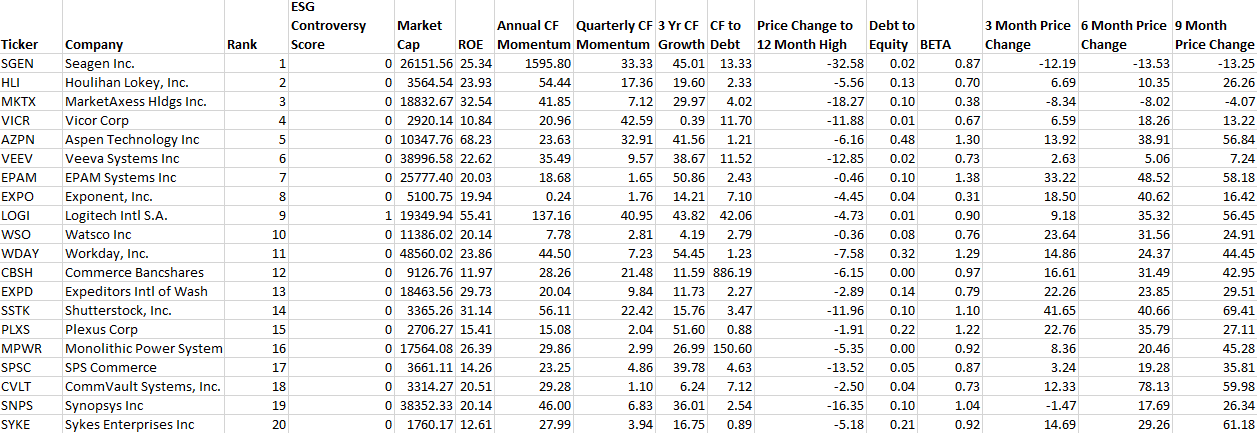Select the SYKE ticker cell
This screenshot has width=1257, height=433.
(20, 424)
